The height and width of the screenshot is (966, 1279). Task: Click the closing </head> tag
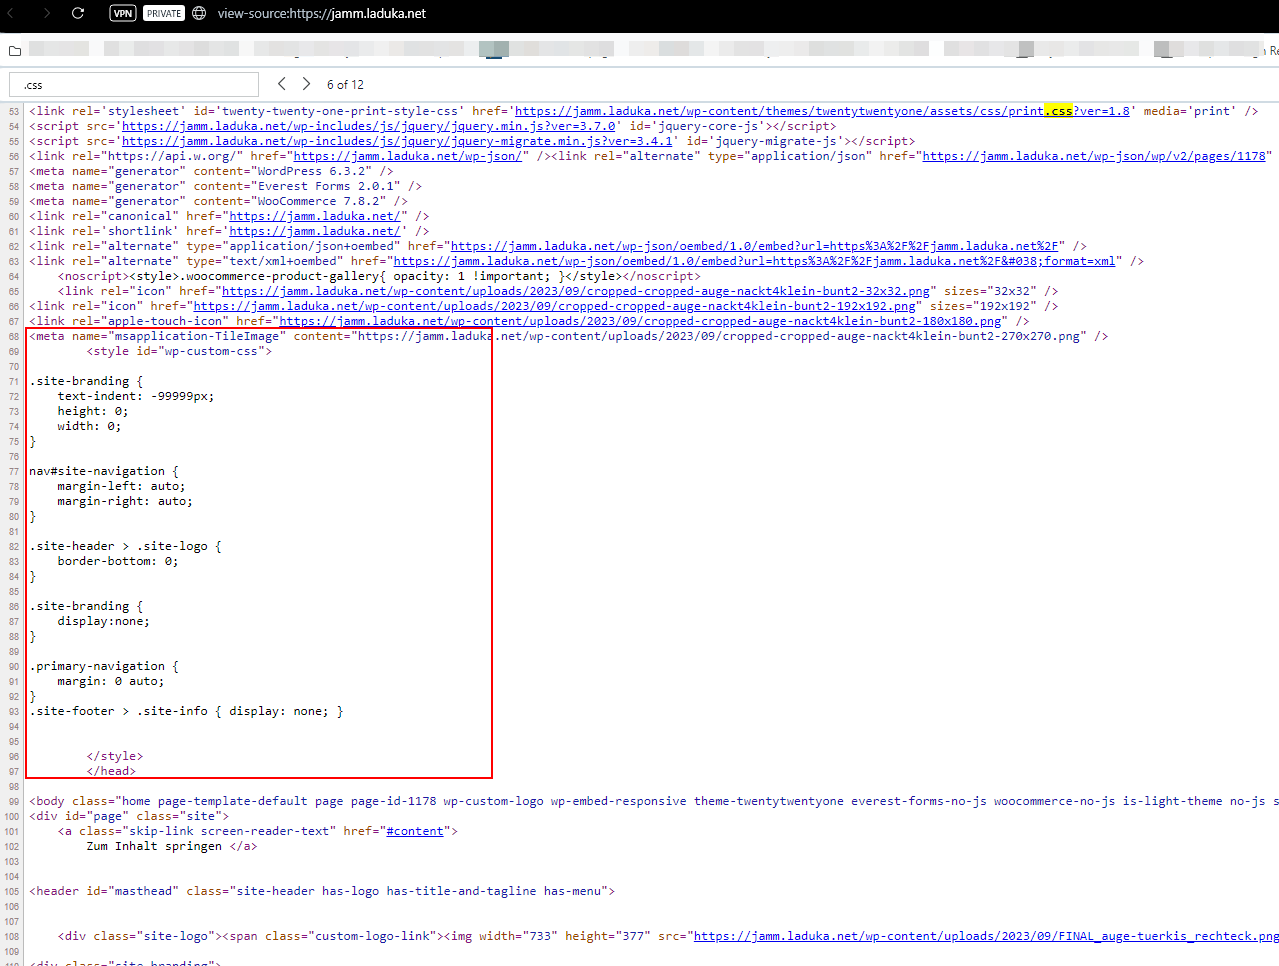(111, 771)
